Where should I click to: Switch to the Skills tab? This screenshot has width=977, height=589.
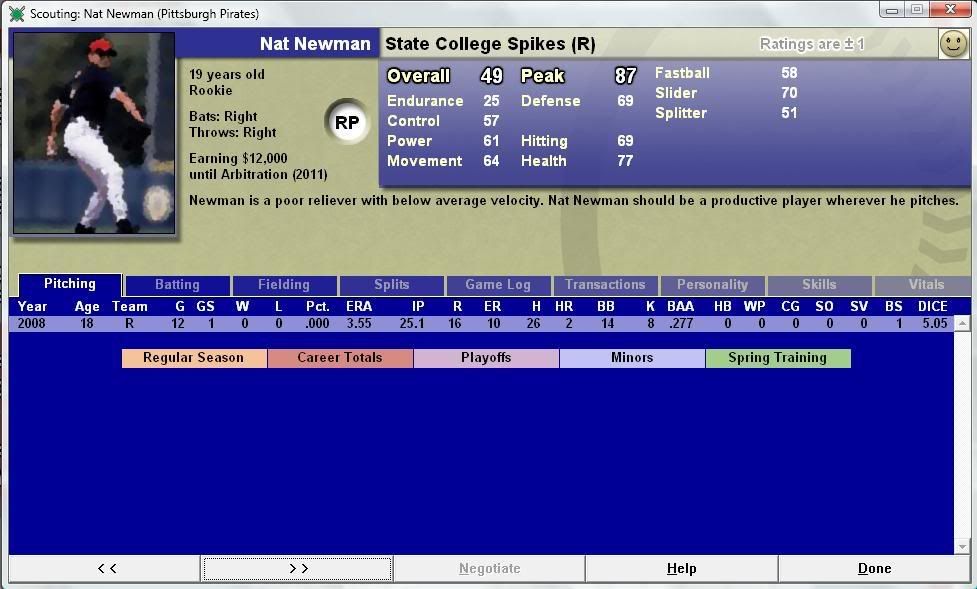tap(819, 285)
